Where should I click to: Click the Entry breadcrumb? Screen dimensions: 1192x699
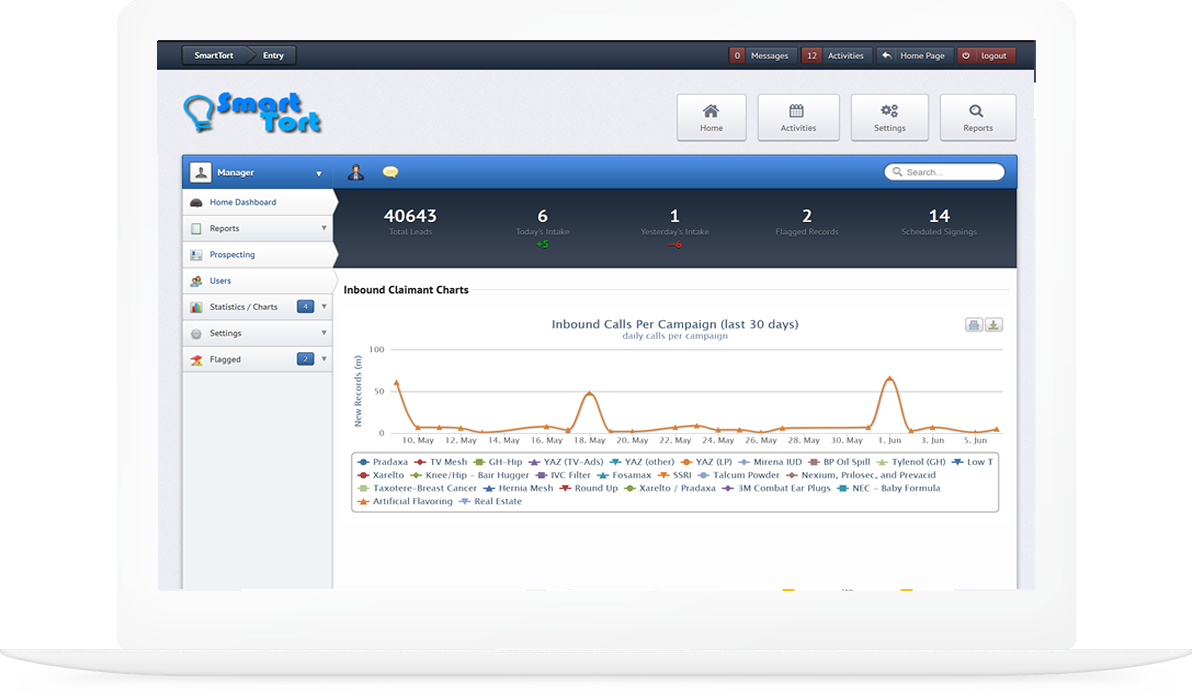tap(273, 56)
